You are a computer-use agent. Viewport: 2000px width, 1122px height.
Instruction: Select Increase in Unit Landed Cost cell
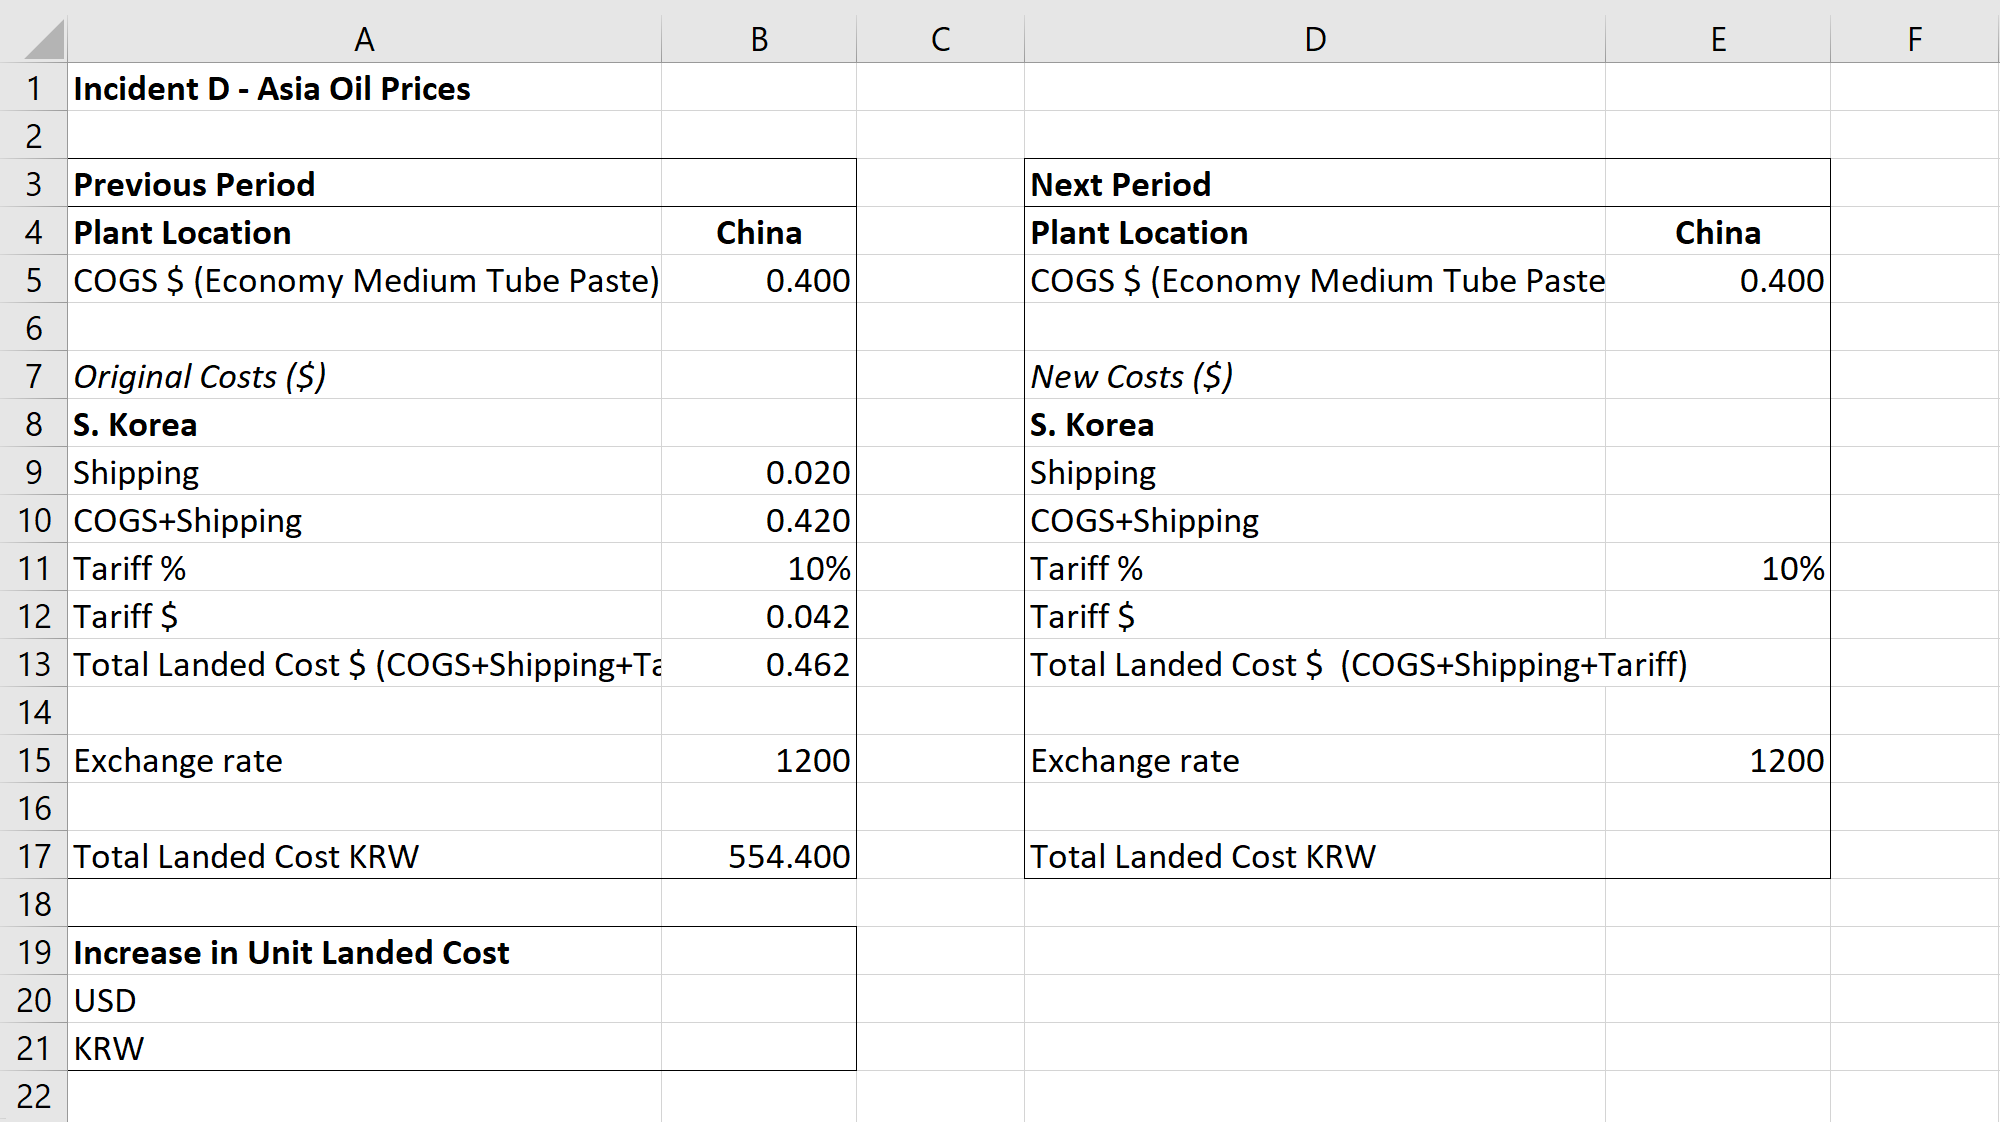pos(292,953)
